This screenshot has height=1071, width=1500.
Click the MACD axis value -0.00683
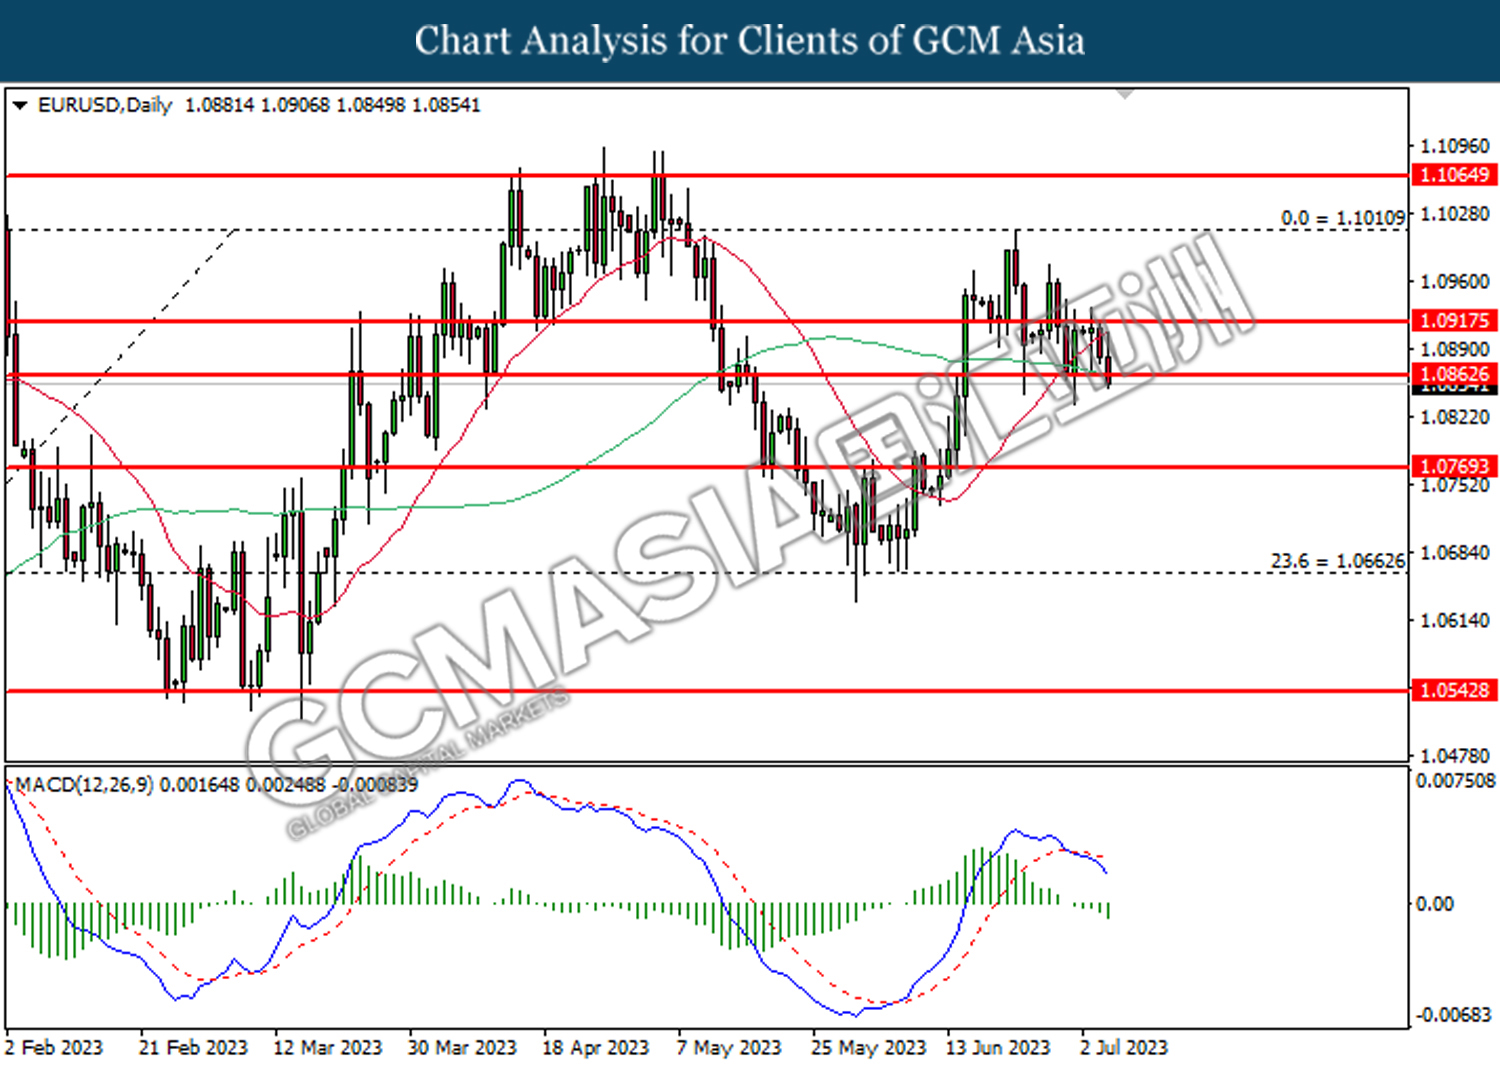point(1454,1015)
